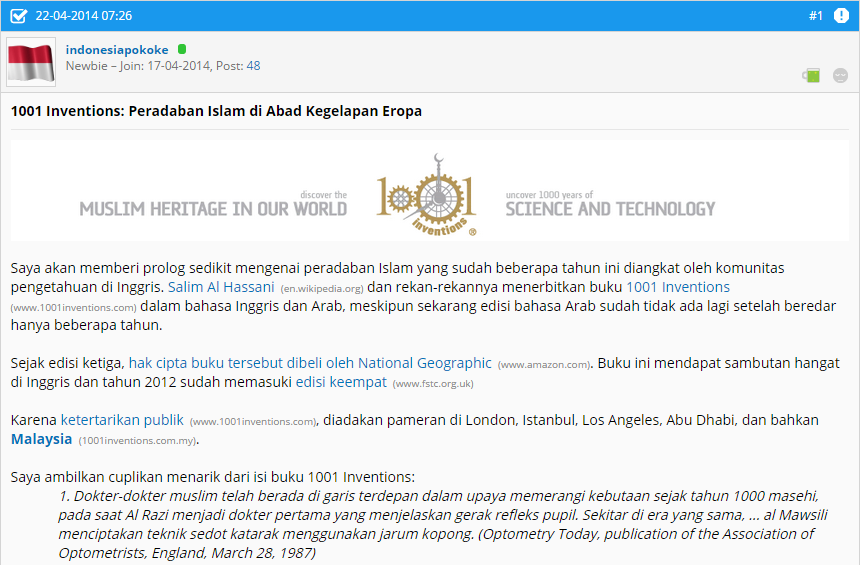Tick the post select checkbox beside 22-04-2014
This screenshot has height=565, width=860.
point(18,15)
